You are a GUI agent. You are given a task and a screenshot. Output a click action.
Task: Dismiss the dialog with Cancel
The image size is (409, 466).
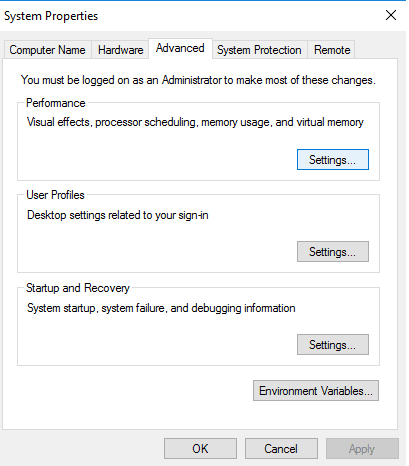pos(281,449)
